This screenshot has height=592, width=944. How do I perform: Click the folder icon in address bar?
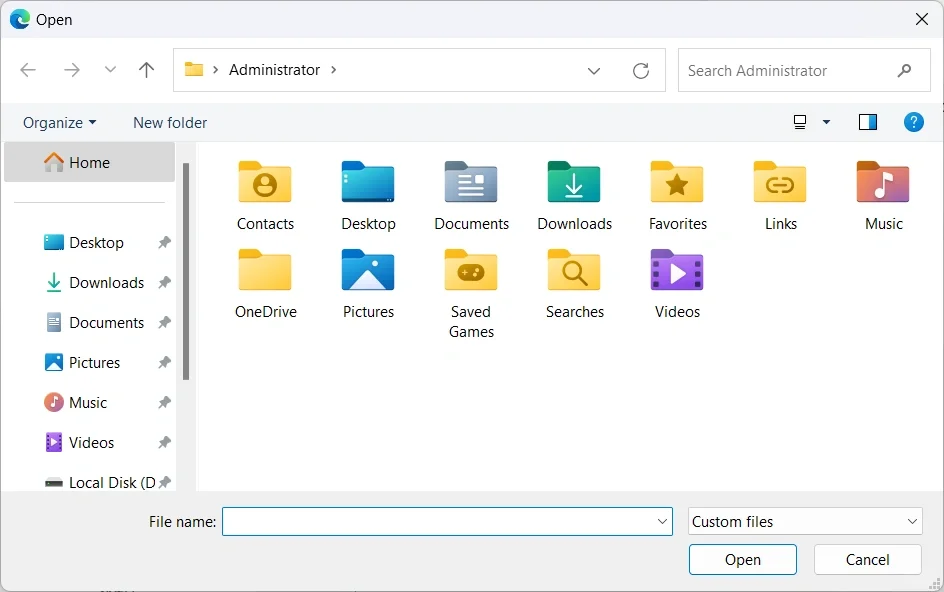point(193,69)
